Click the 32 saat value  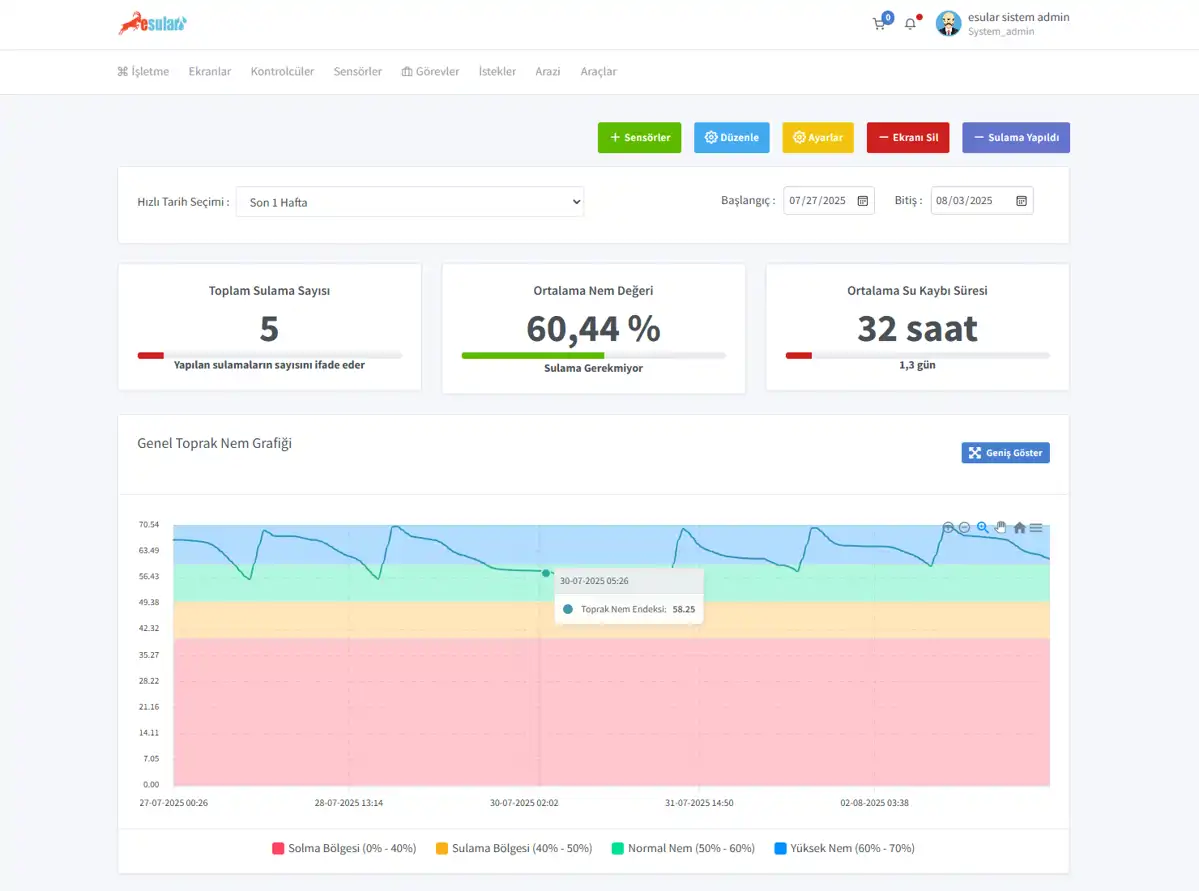[918, 329]
